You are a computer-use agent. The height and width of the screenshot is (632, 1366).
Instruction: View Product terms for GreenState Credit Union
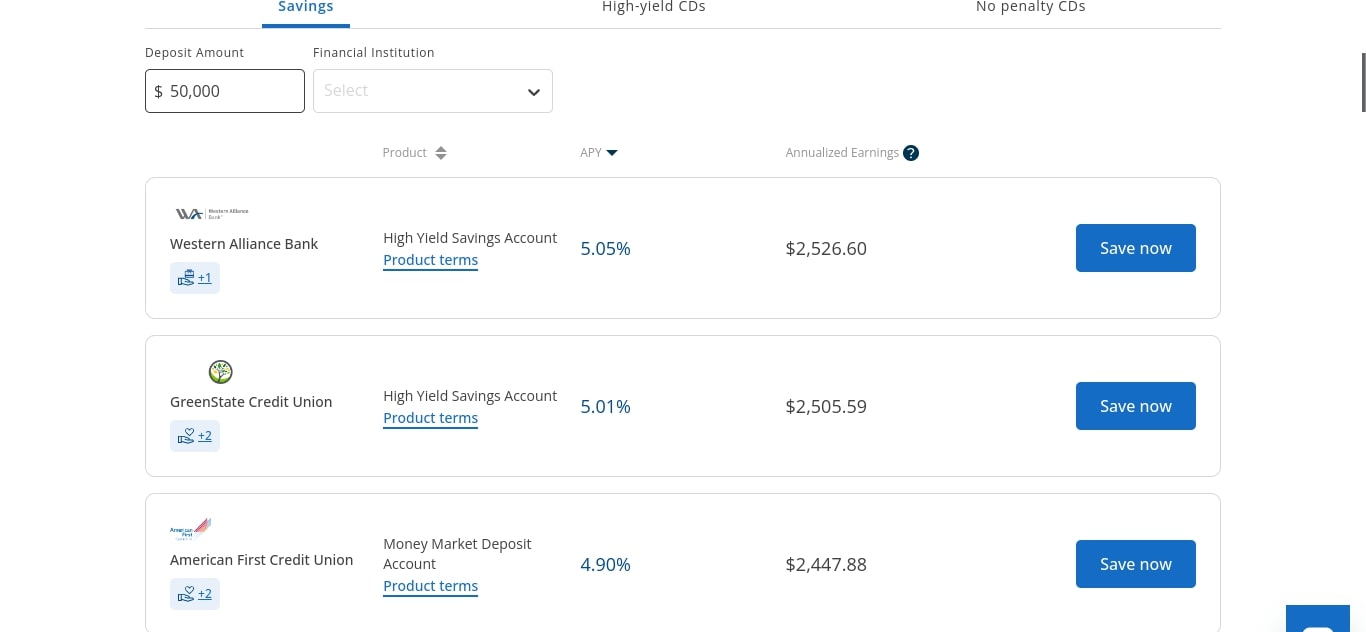(430, 418)
